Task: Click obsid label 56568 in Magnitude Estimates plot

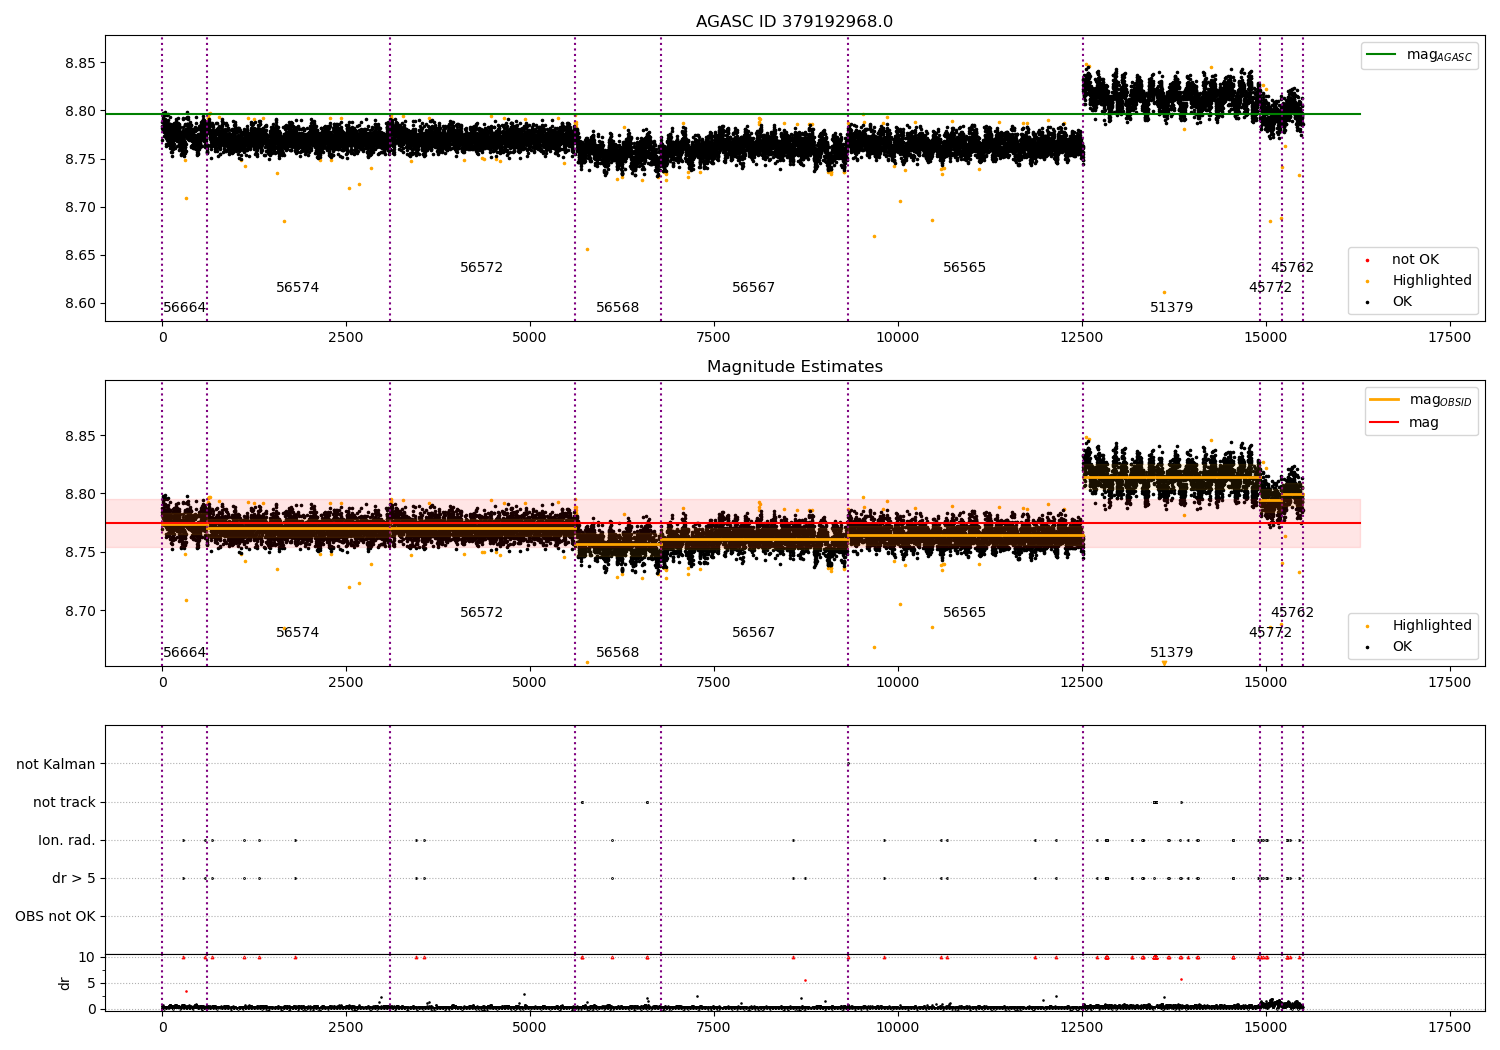Action: click(617, 653)
